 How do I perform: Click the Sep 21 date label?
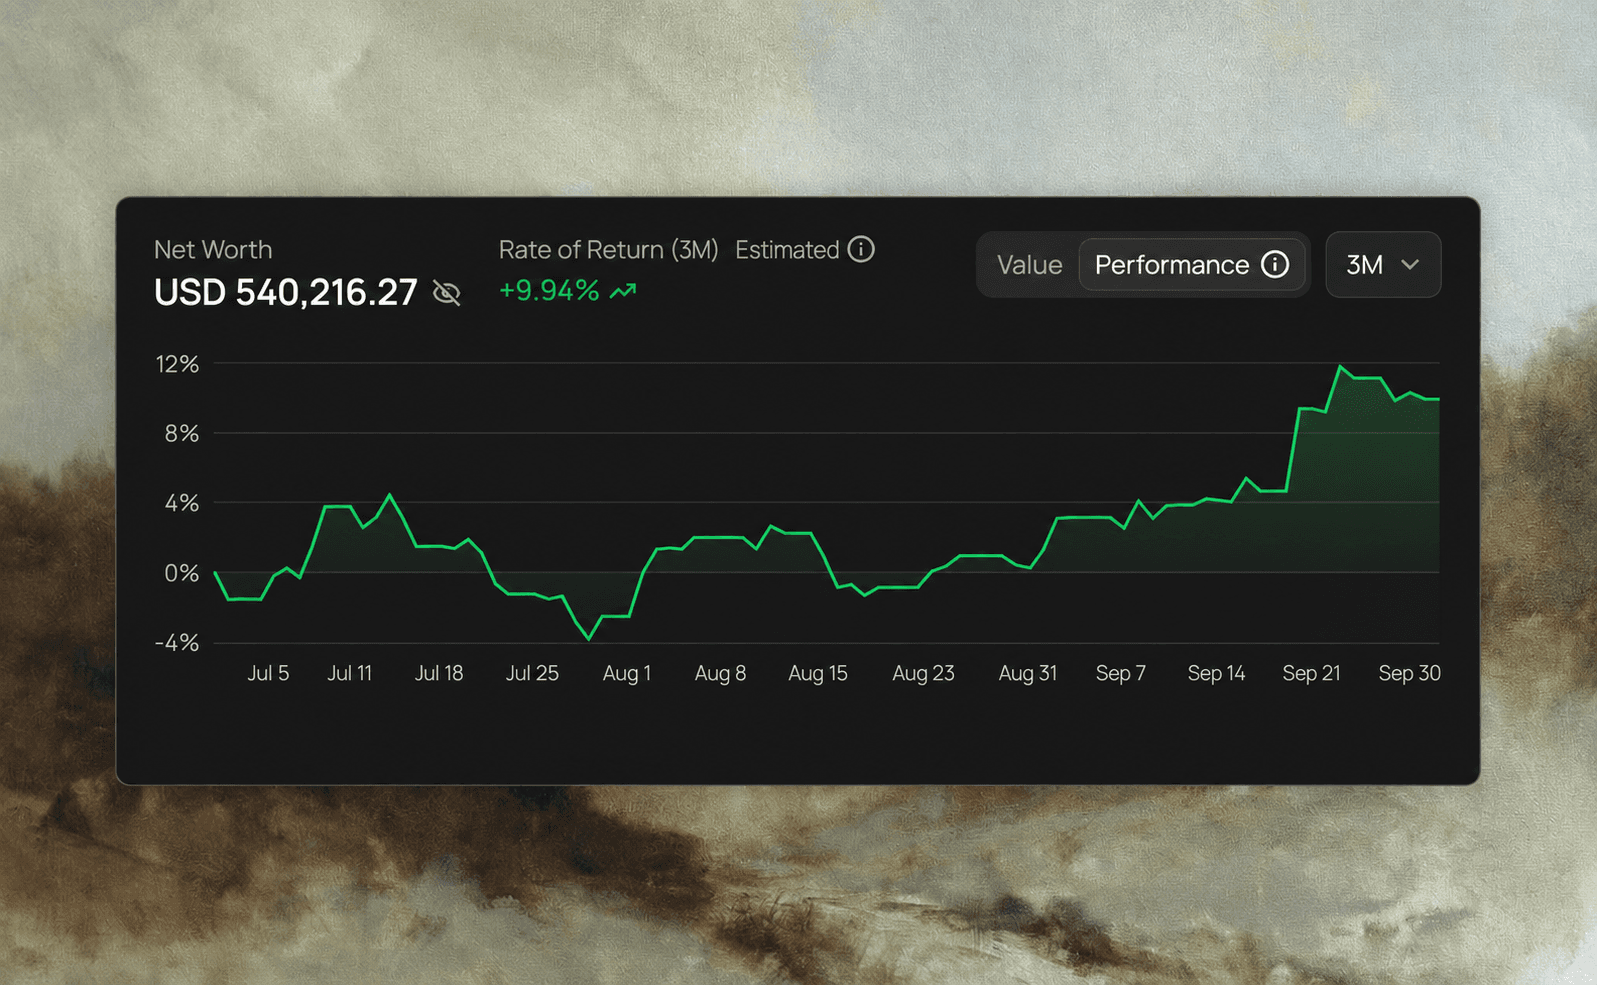click(1311, 673)
